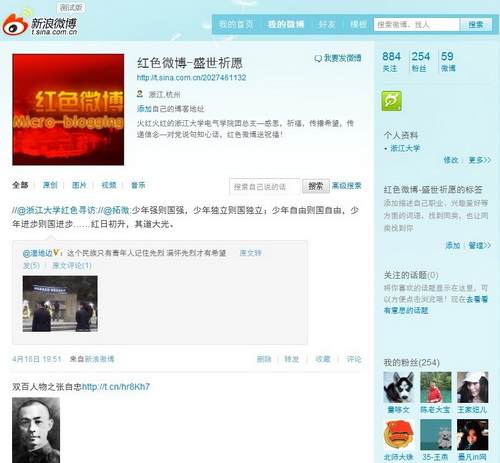Click the 搜索 button in top bar
The width and height of the screenshot is (500, 463).
coord(476,24)
